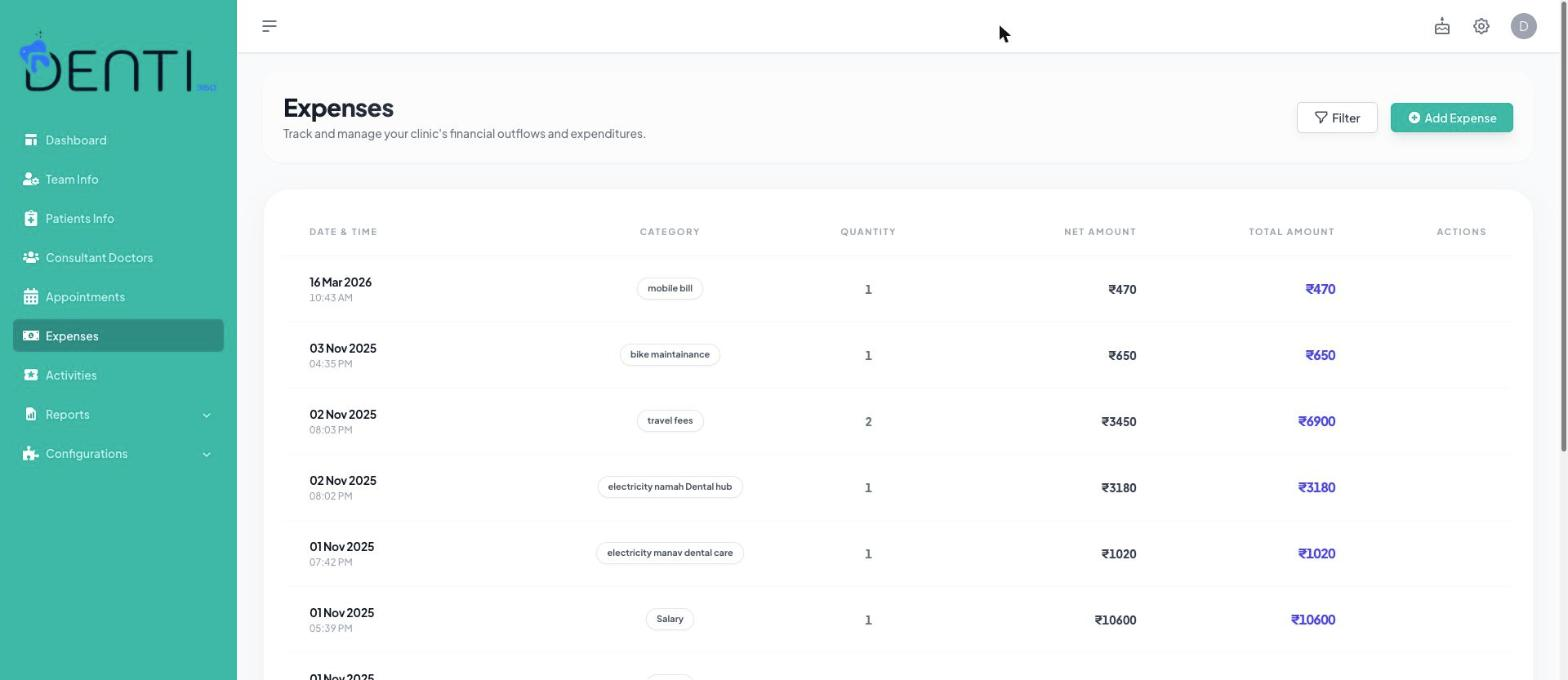
Task: Click quantity 2 in travel fees row
Action: [868, 422]
